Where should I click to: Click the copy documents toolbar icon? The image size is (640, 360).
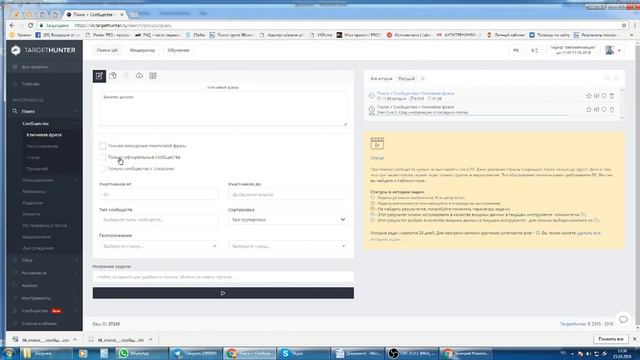[x=113, y=76]
